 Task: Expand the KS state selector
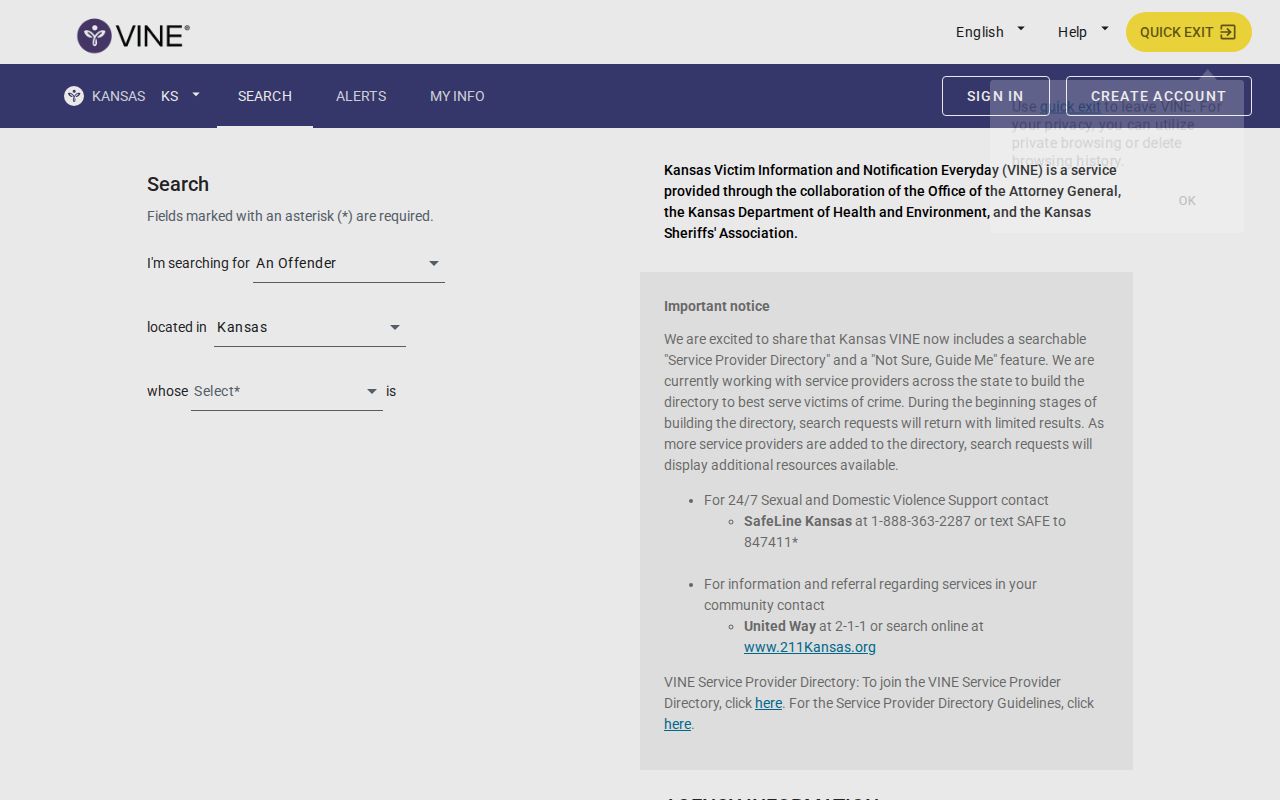[x=181, y=96]
